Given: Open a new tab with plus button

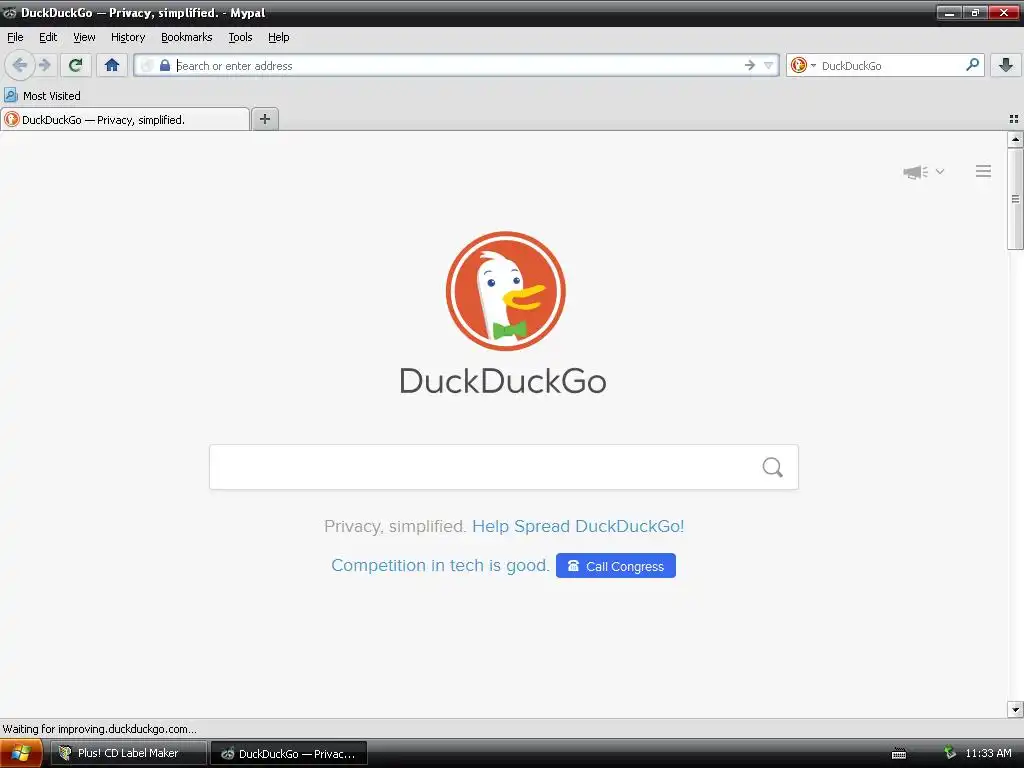Looking at the screenshot, I should click(264, 119).
